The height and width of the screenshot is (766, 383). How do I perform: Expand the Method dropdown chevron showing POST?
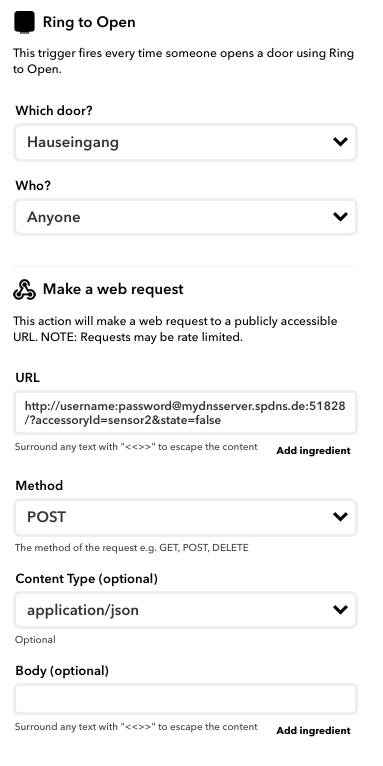click(x=340, y=516)
